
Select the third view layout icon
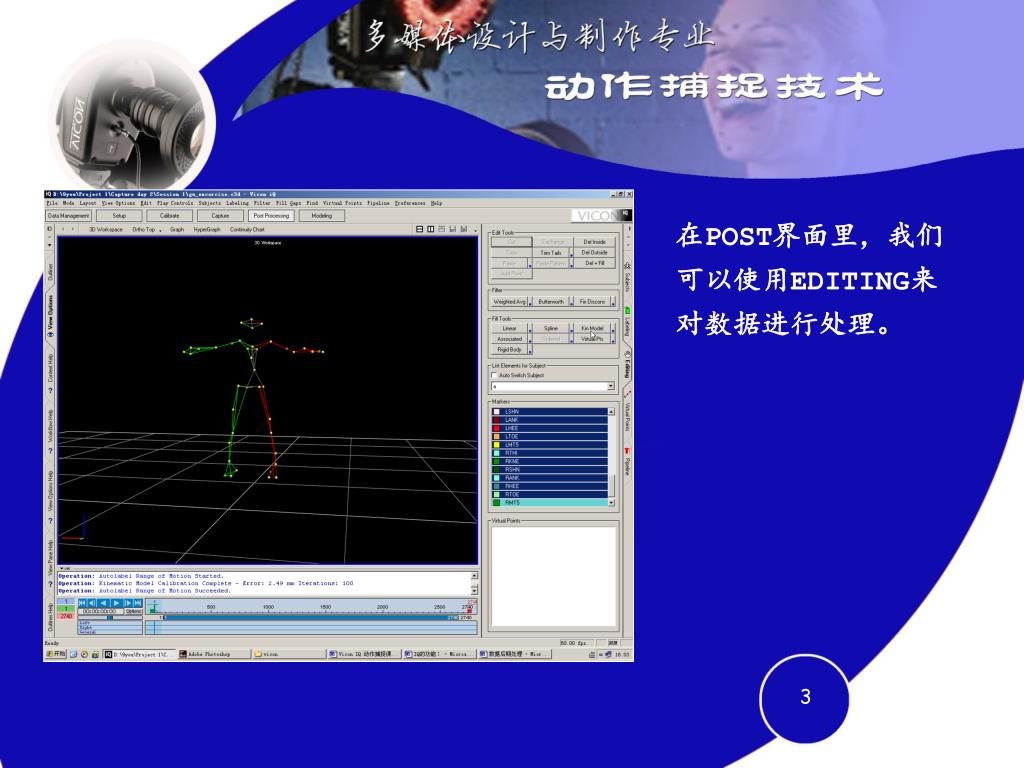click(x=441, y=229)
